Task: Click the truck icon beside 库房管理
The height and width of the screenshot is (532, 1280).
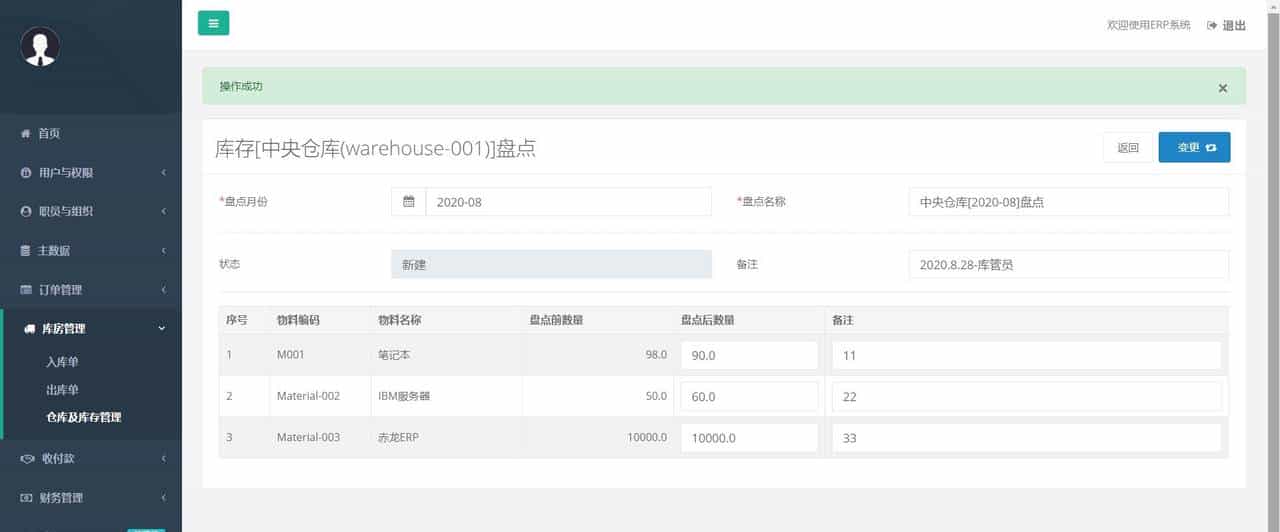Action: (29, 328)
